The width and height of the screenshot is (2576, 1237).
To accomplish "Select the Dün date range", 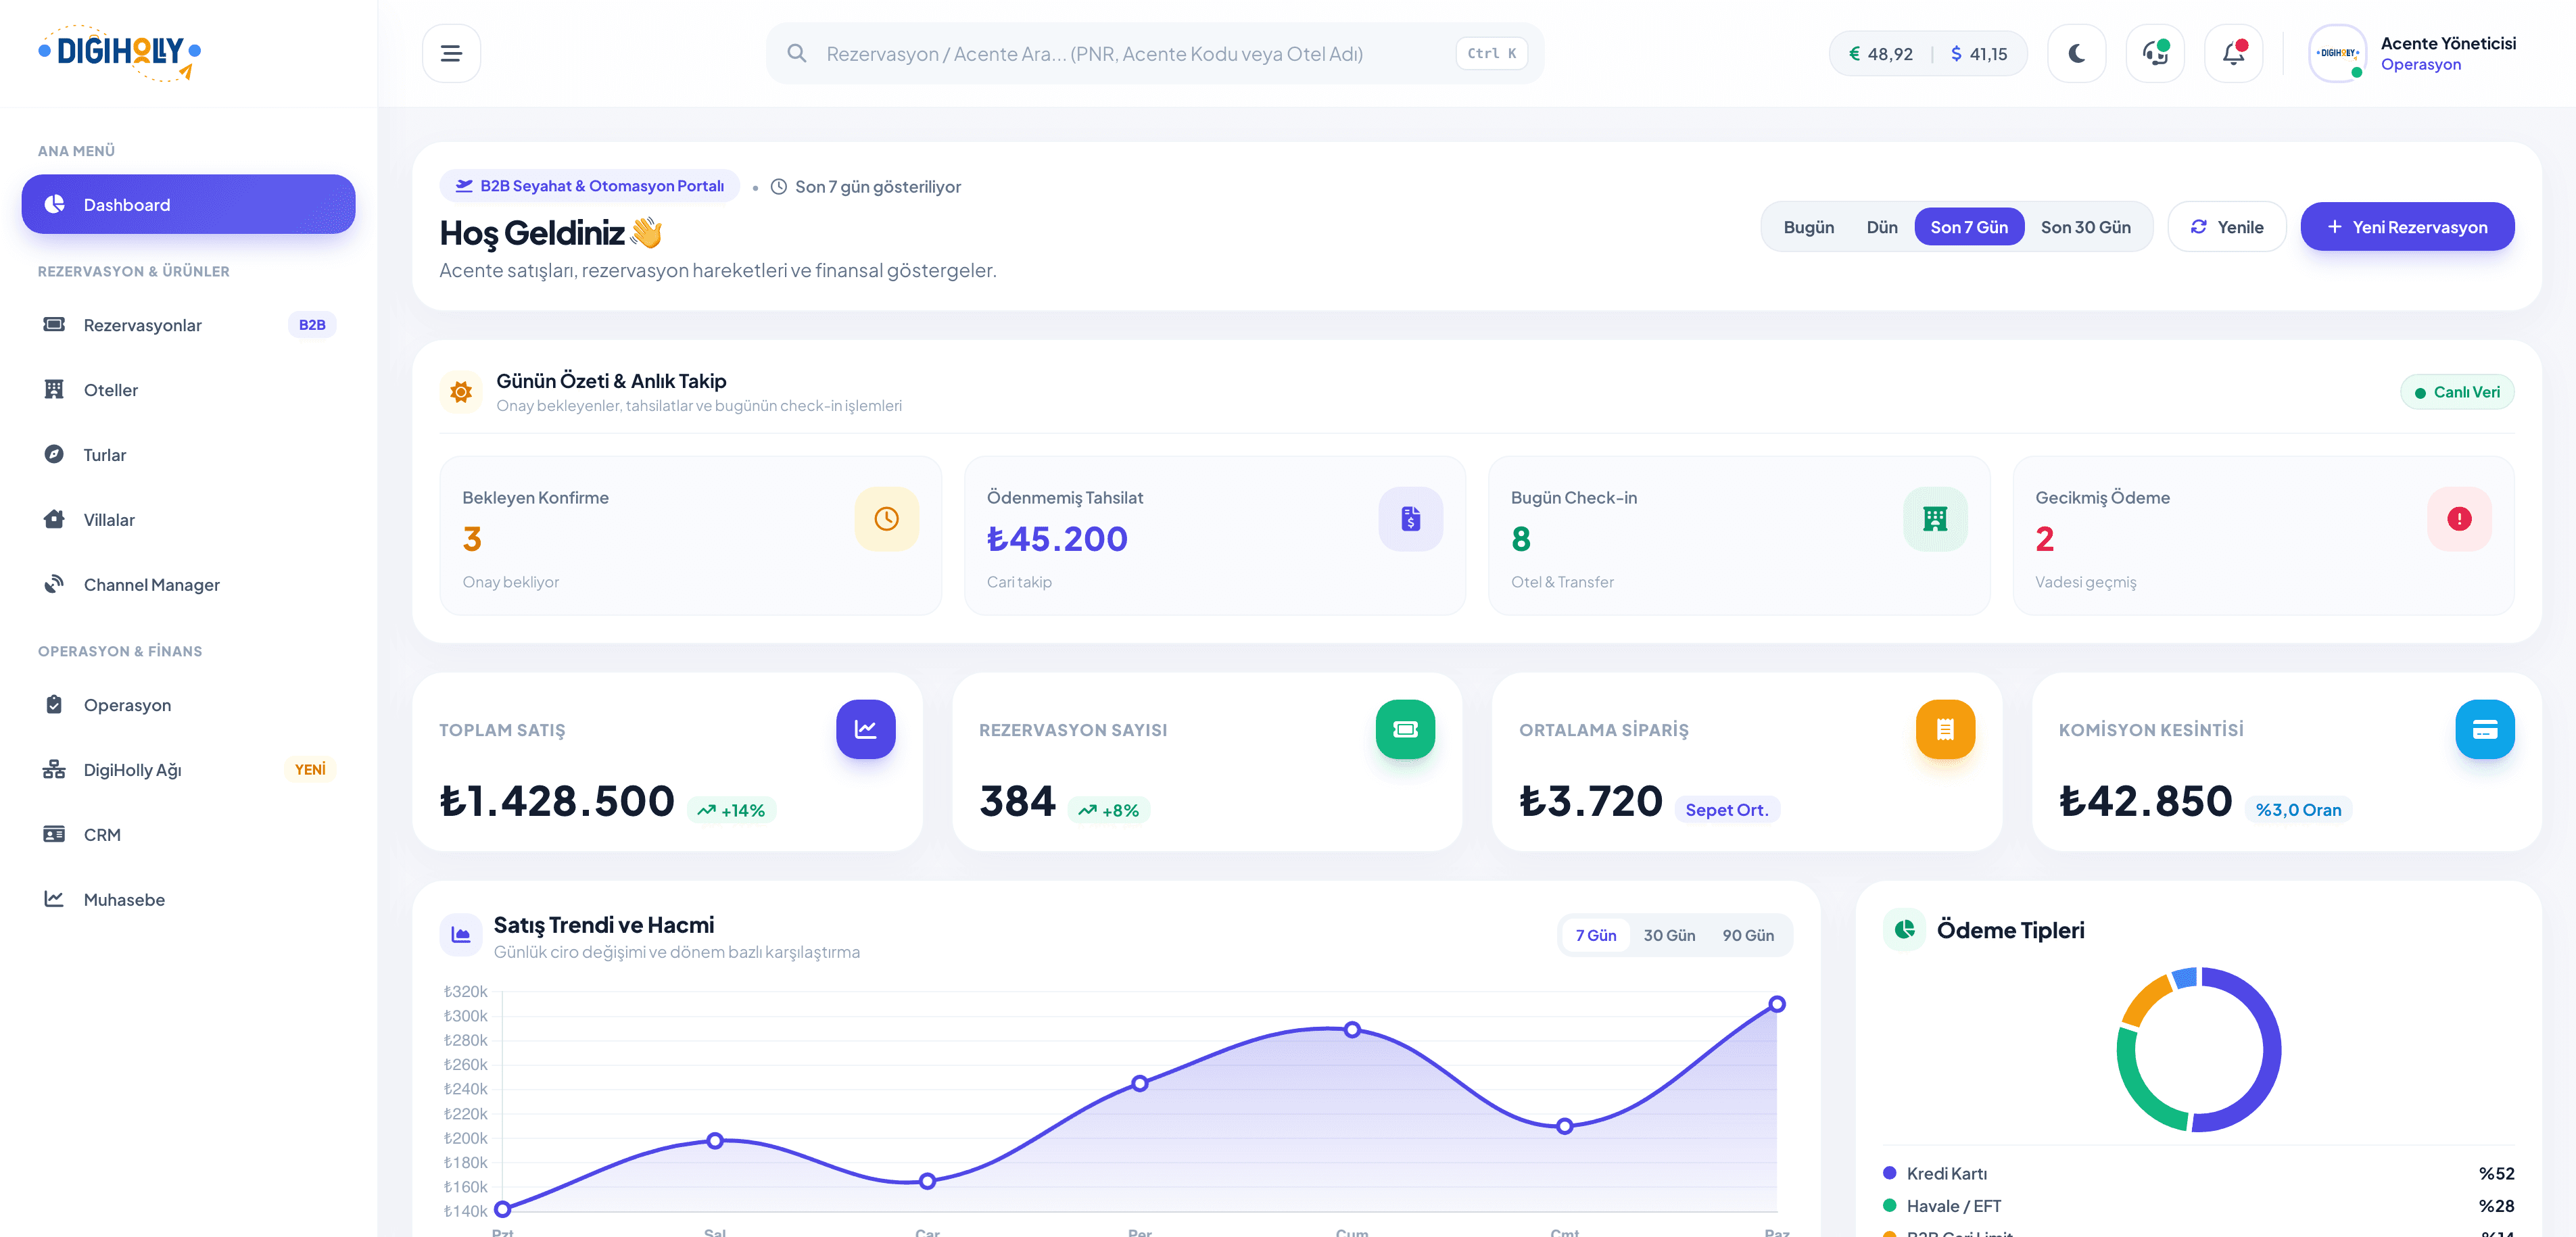I will [x=1881, y=227].
